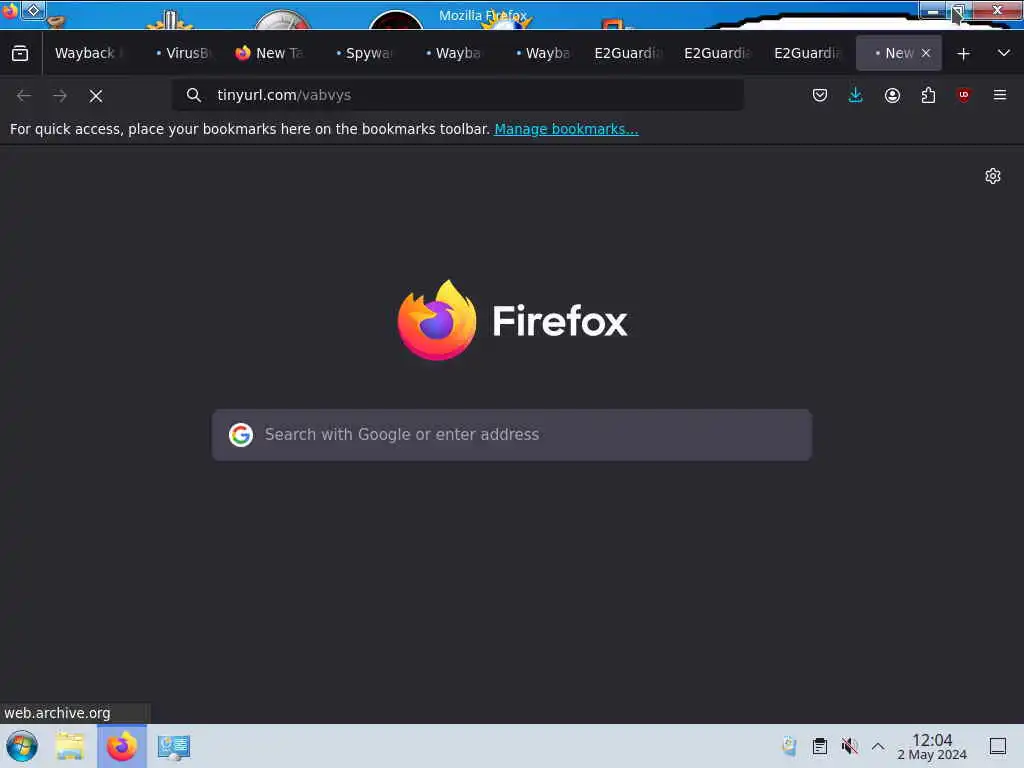
Task: Close the active New tab
Action: tap(926, 54)
